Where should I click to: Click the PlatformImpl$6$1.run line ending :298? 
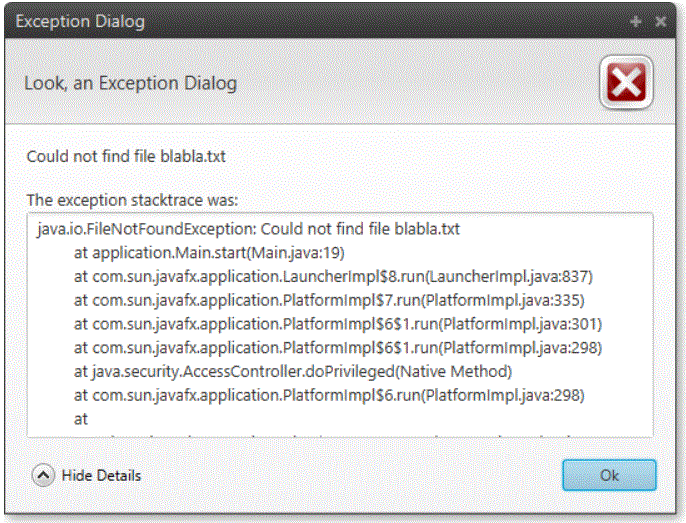tap(338, 348)
